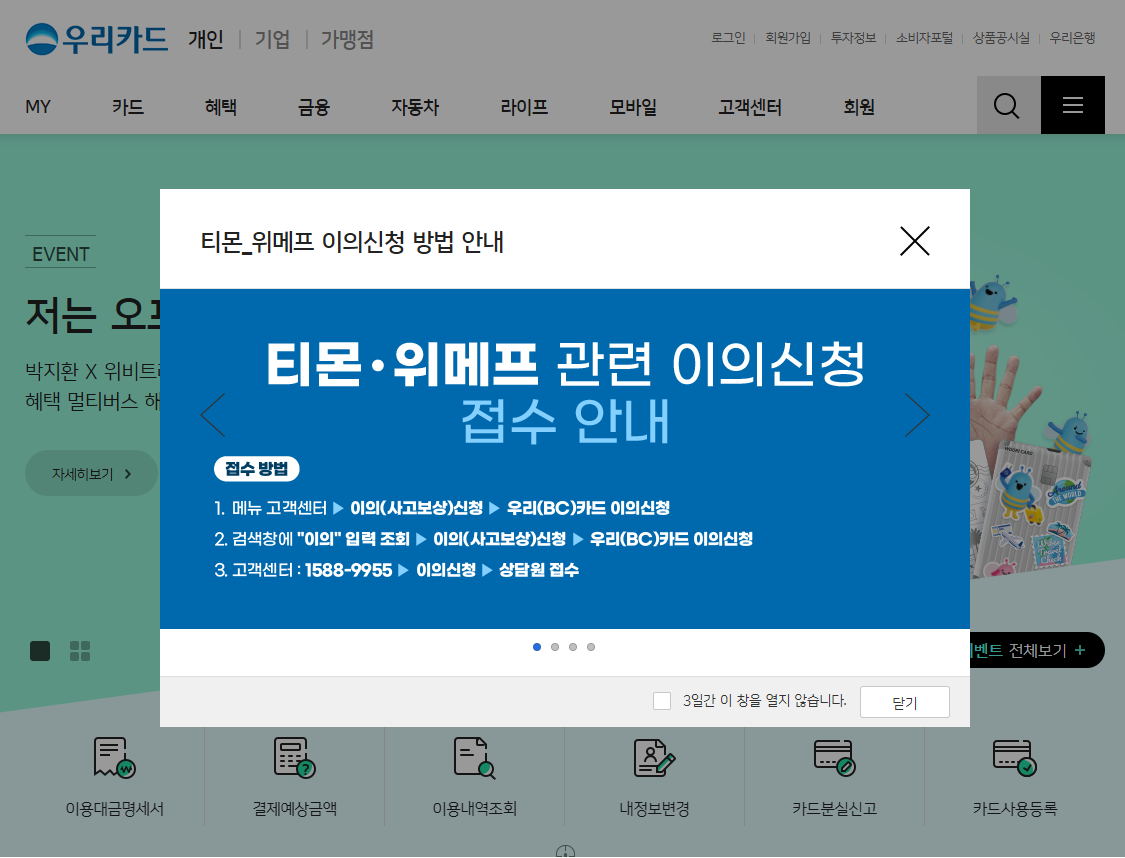Switch to 가맹점 tab
The width and height of the screenshot is (1125, 858).
coord(347,39)
